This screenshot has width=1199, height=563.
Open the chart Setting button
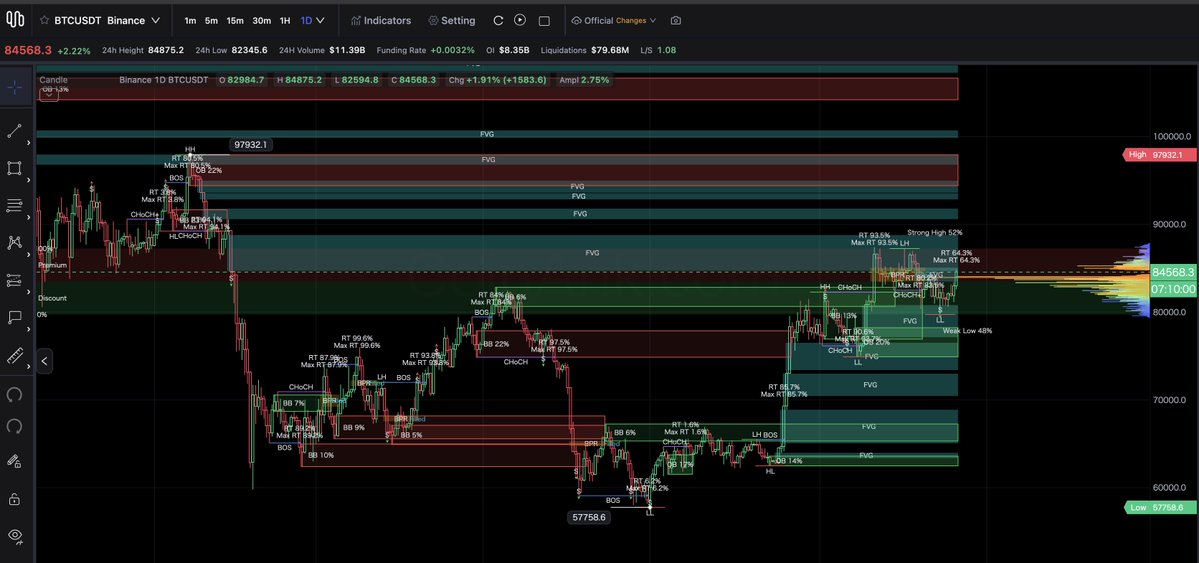click(452, 21)
